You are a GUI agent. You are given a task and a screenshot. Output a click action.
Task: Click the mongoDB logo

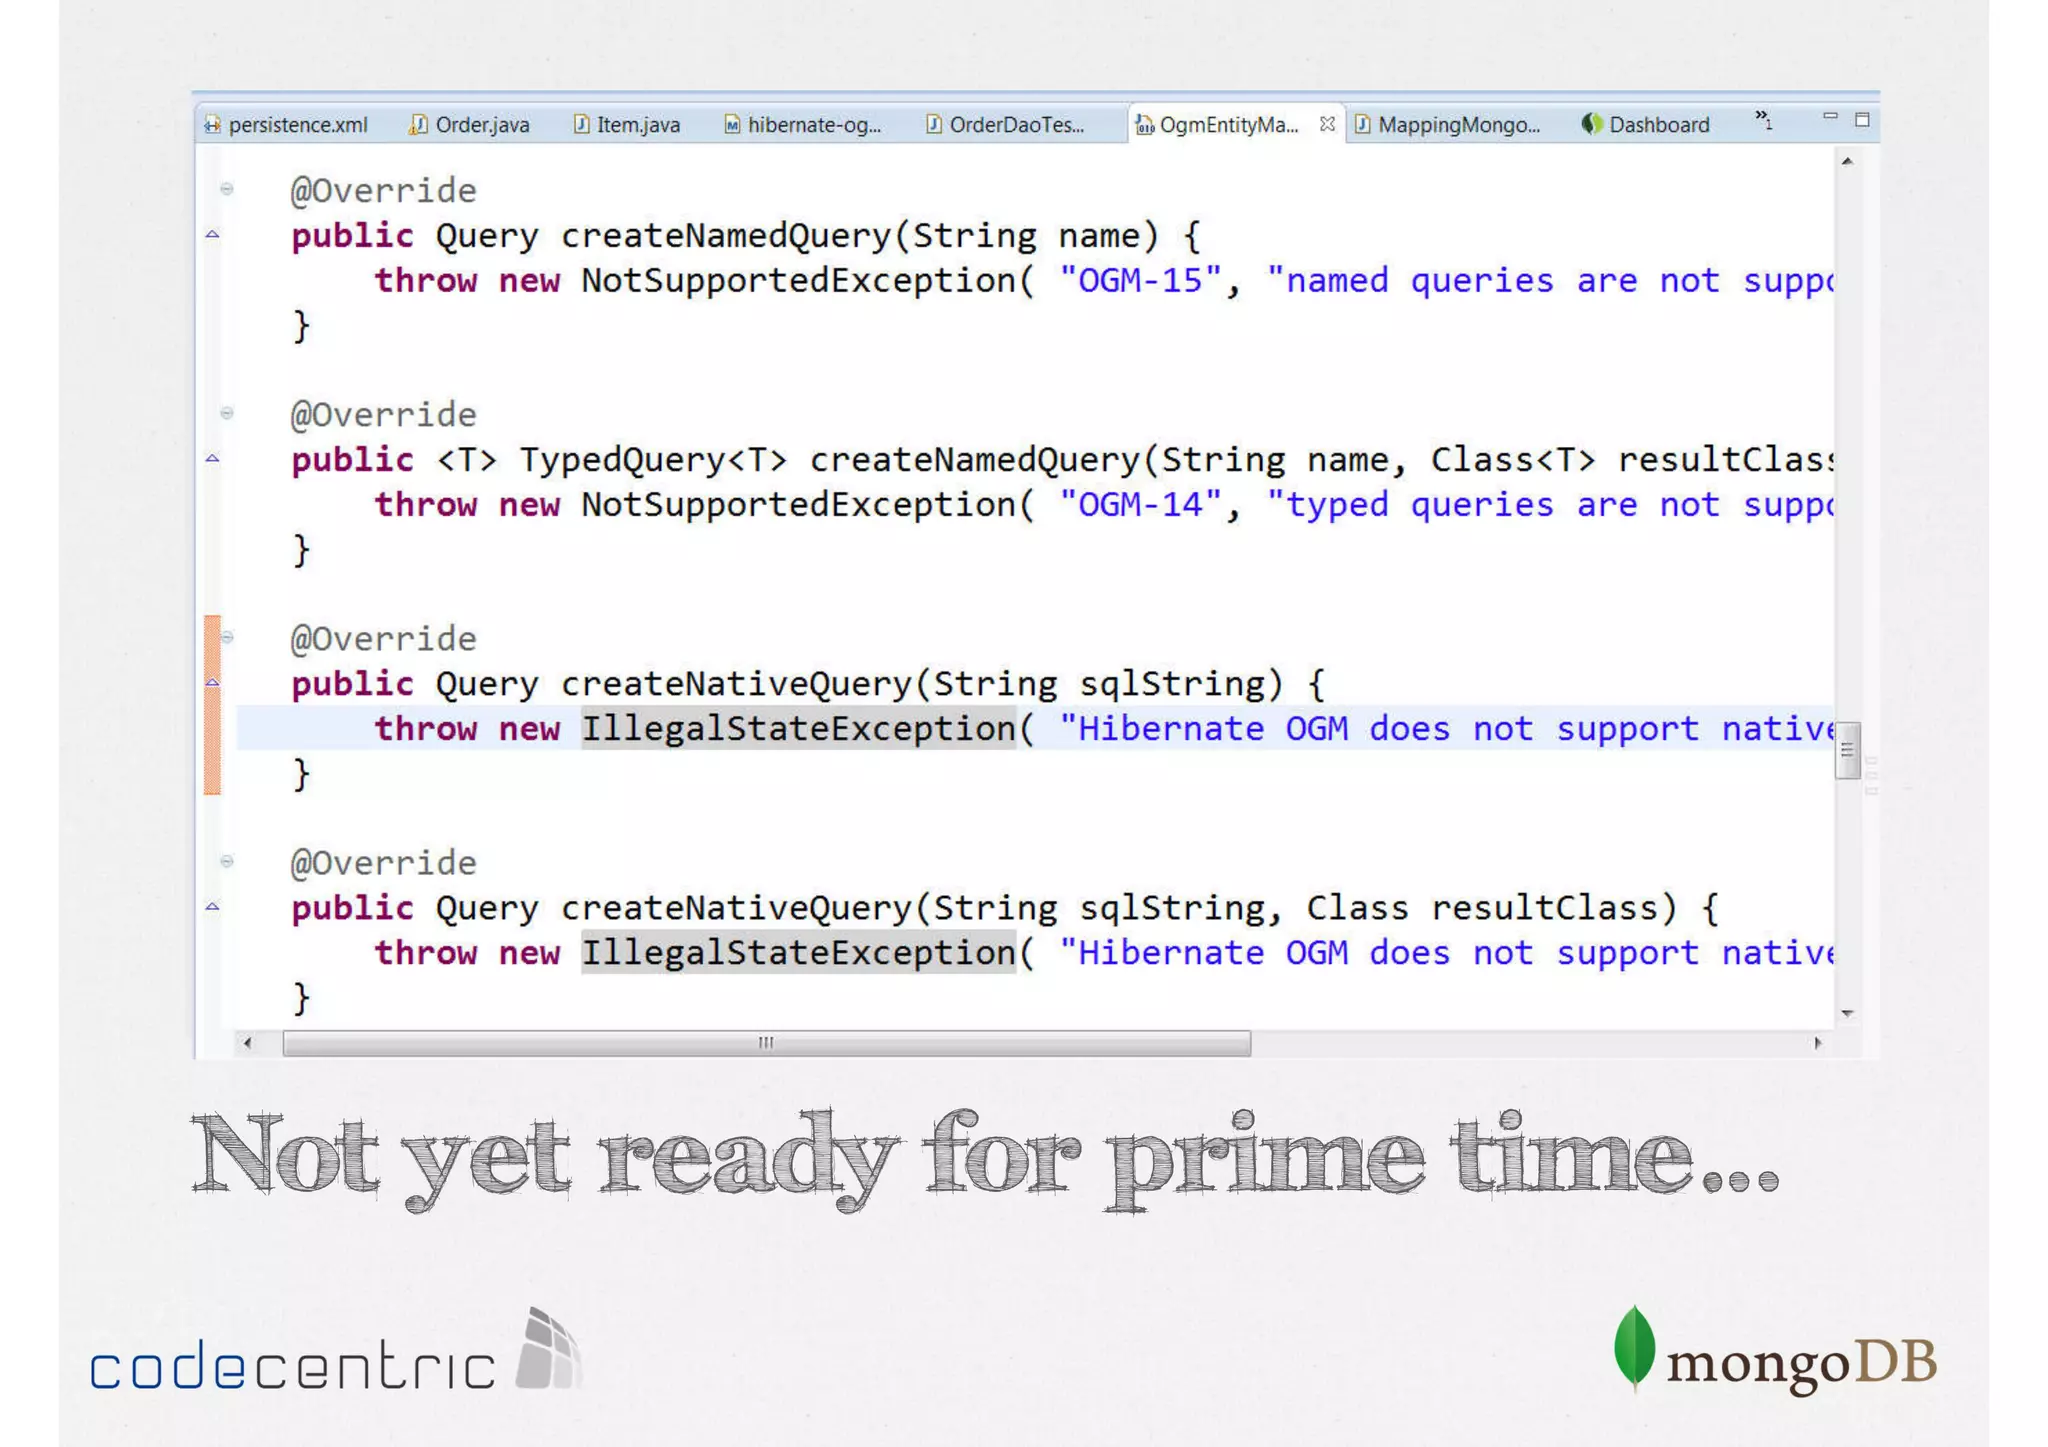1775,1349
